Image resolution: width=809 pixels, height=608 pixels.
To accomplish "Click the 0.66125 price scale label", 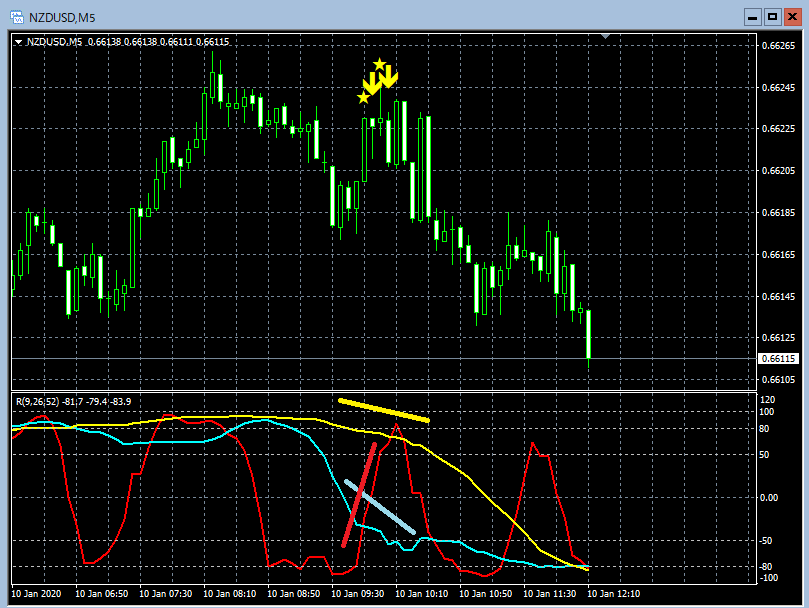I will 779,338.
